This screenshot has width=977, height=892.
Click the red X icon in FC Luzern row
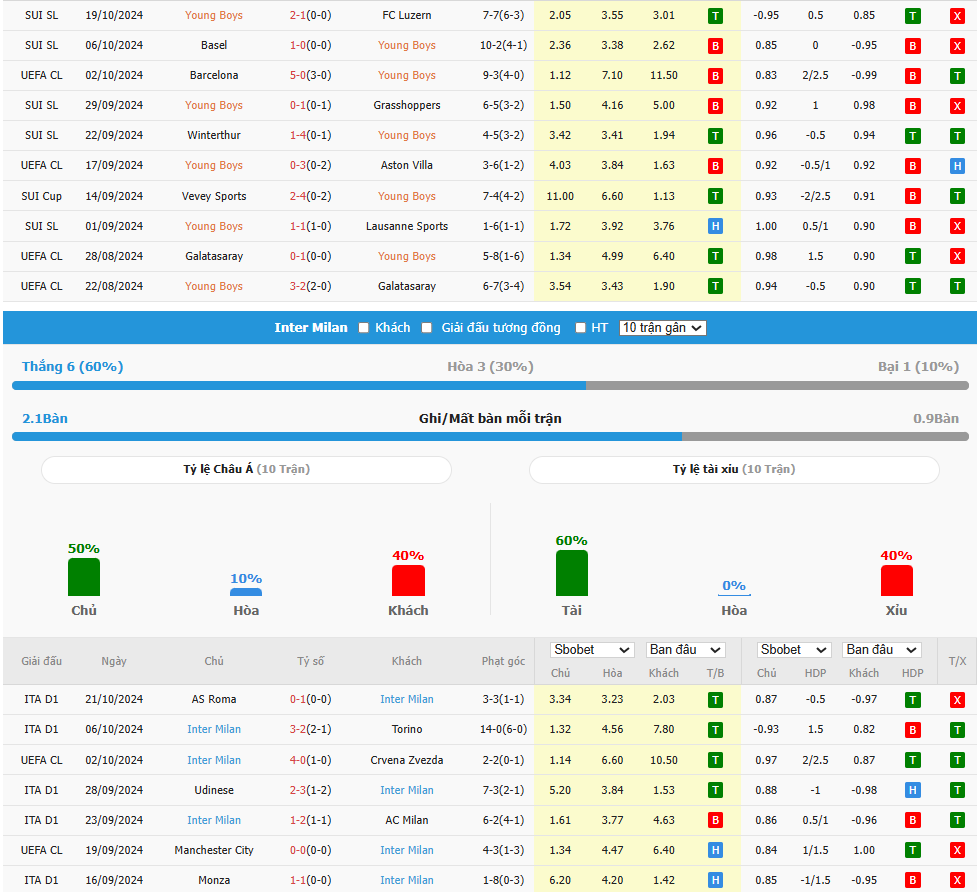tap(957, 16)
